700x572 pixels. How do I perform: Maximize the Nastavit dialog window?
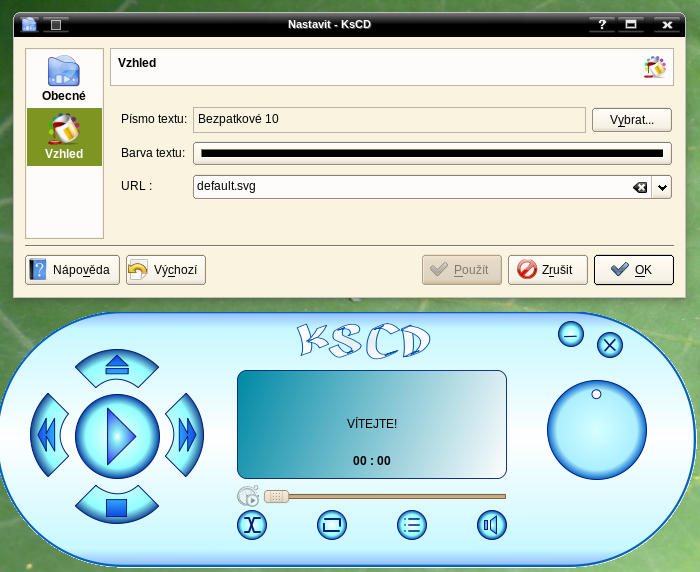click(x=631, y=24)
